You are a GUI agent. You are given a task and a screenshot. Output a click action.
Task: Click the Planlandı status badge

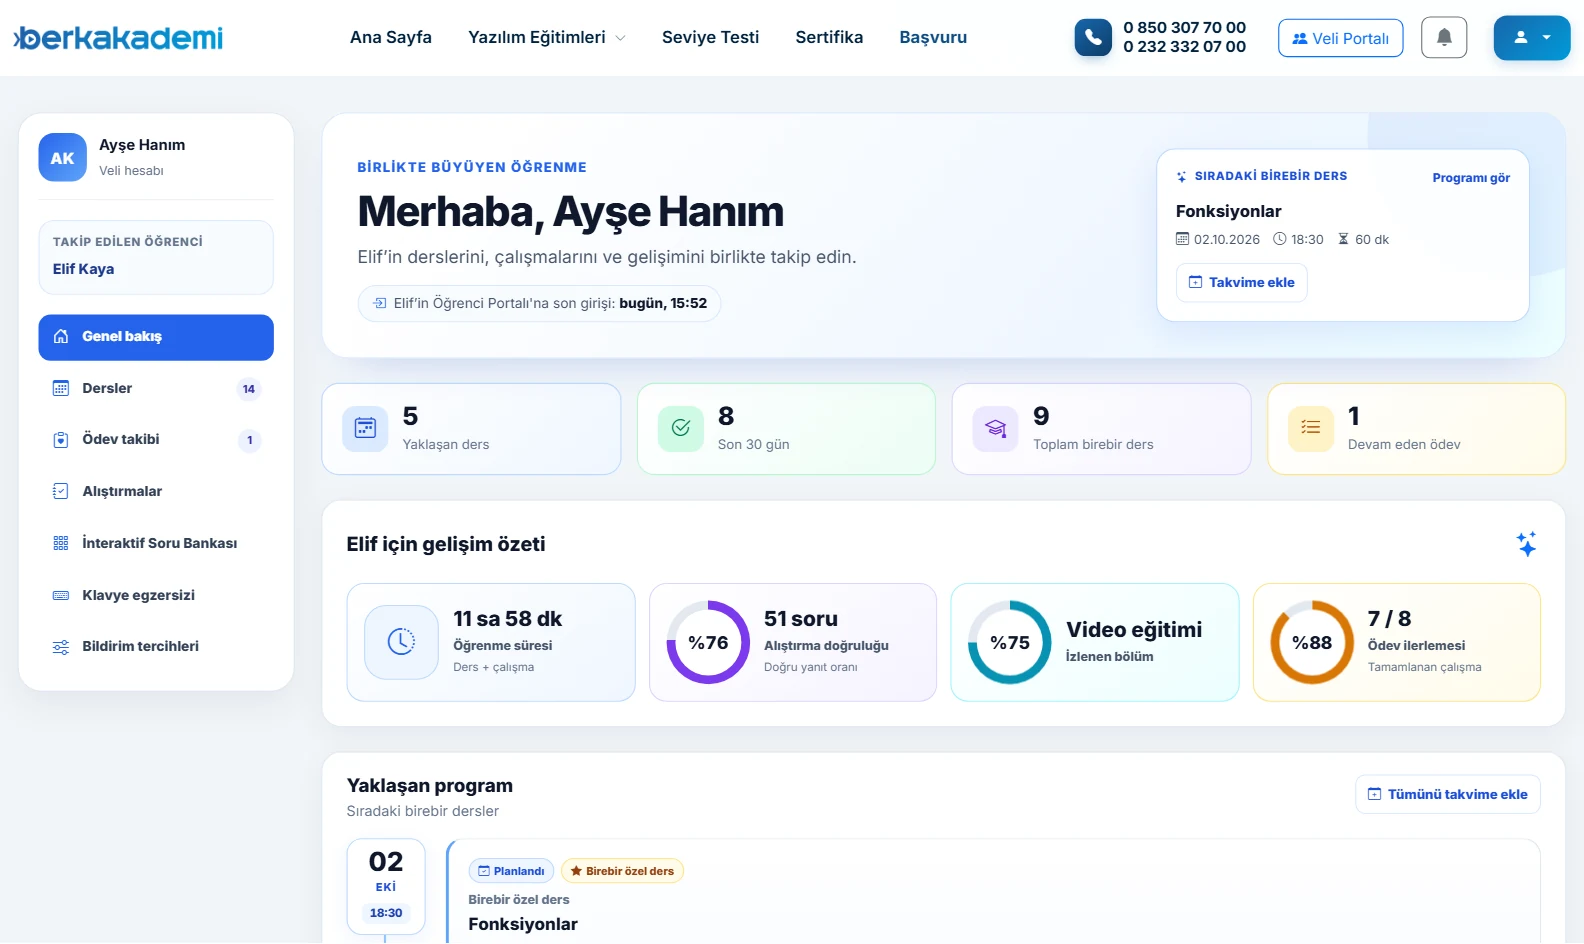click(x=511, y=871)
